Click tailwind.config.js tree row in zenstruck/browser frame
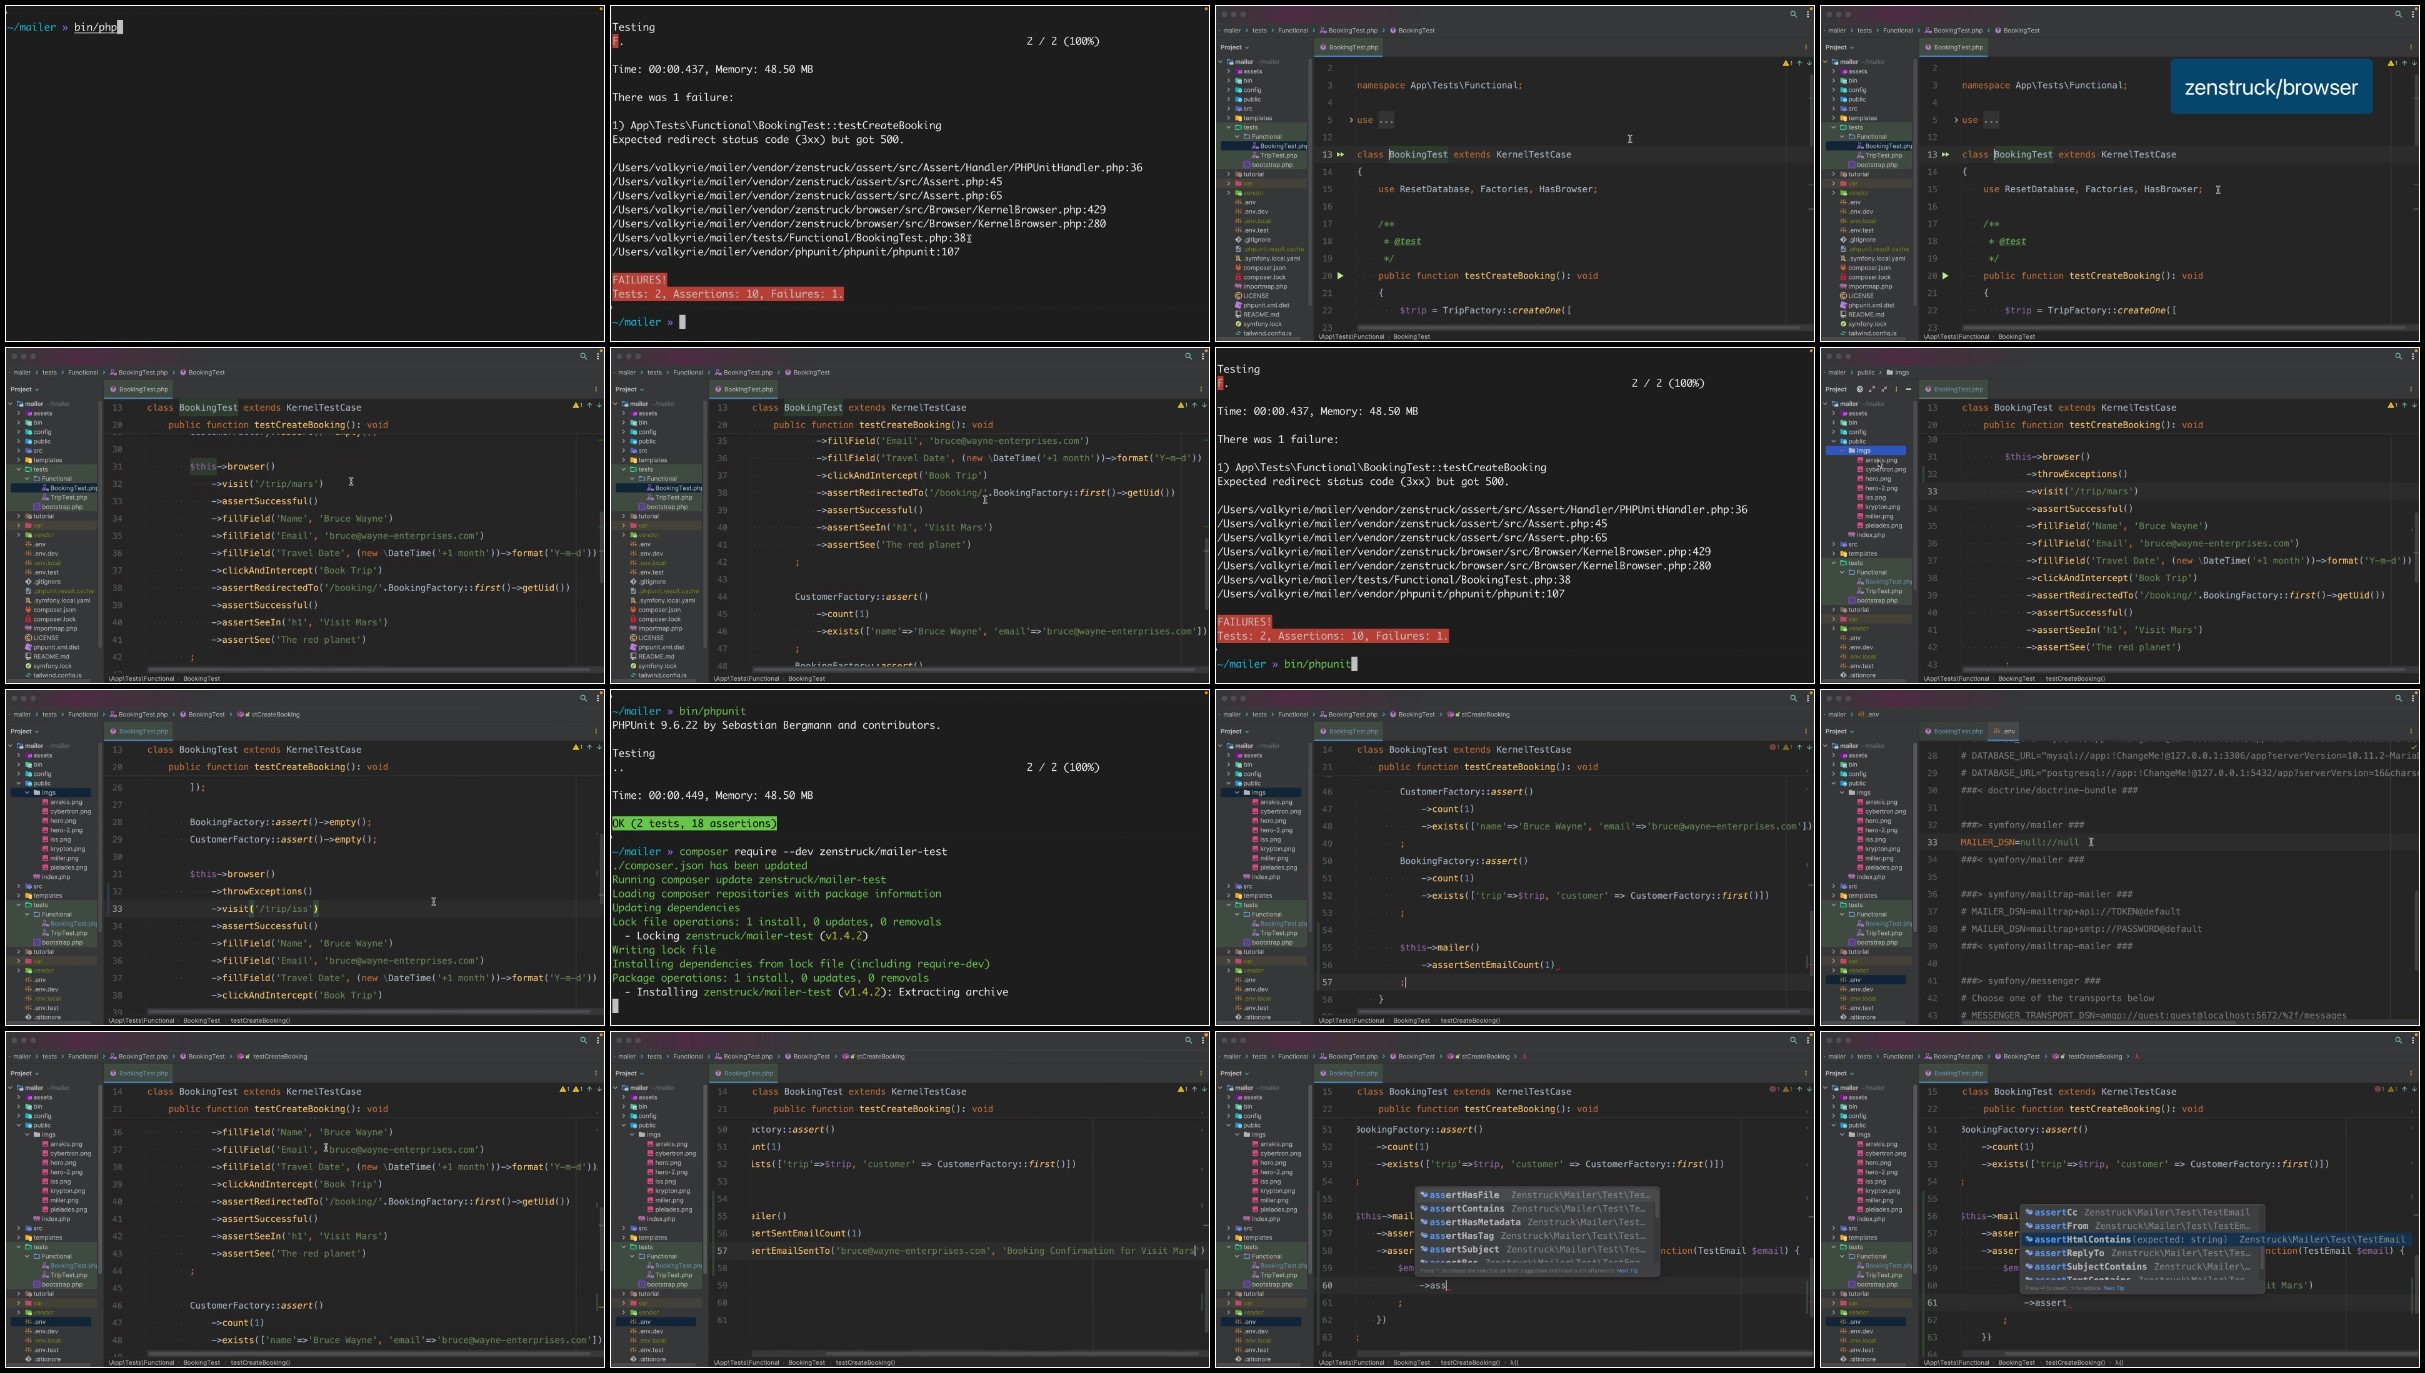 coord(1867,333)
